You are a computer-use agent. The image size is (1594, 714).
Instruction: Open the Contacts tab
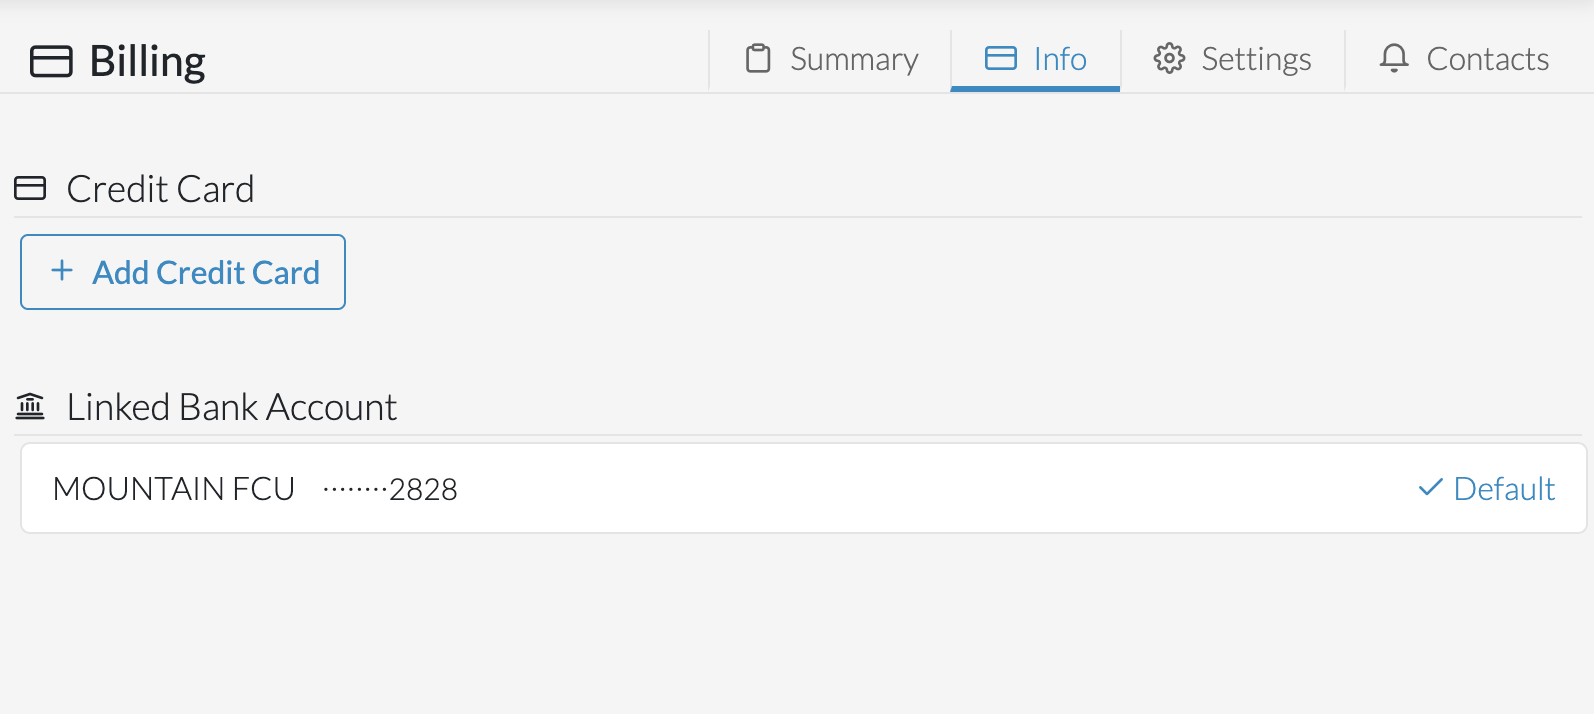(1488, 59)
